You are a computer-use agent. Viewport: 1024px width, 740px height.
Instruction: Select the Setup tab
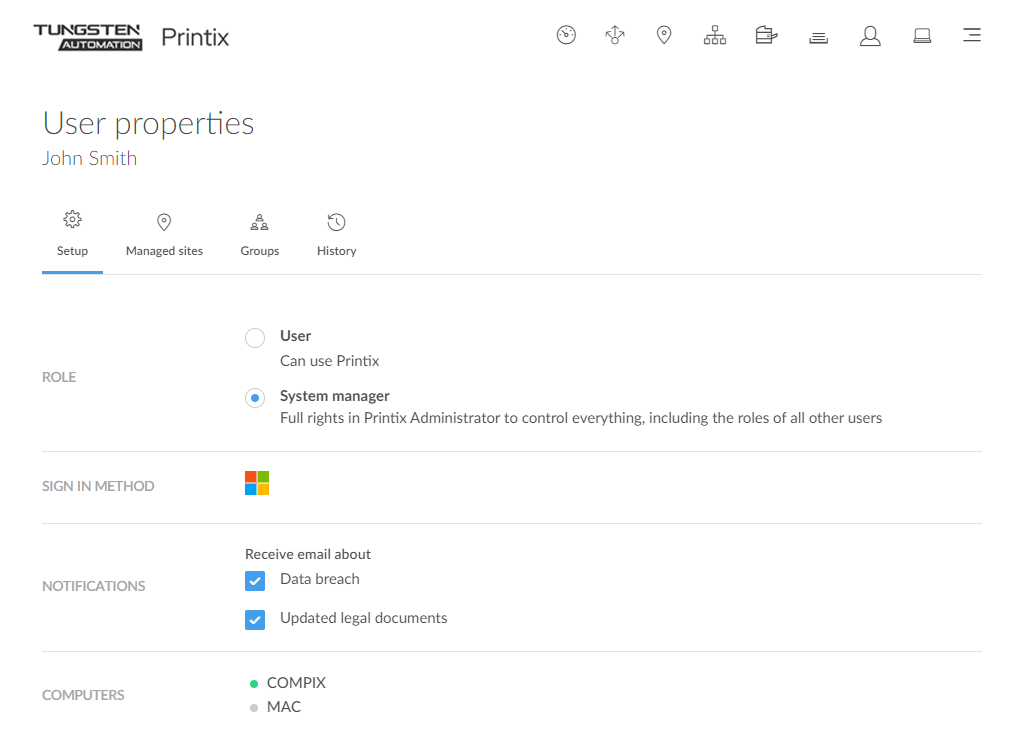coord(72,235)
